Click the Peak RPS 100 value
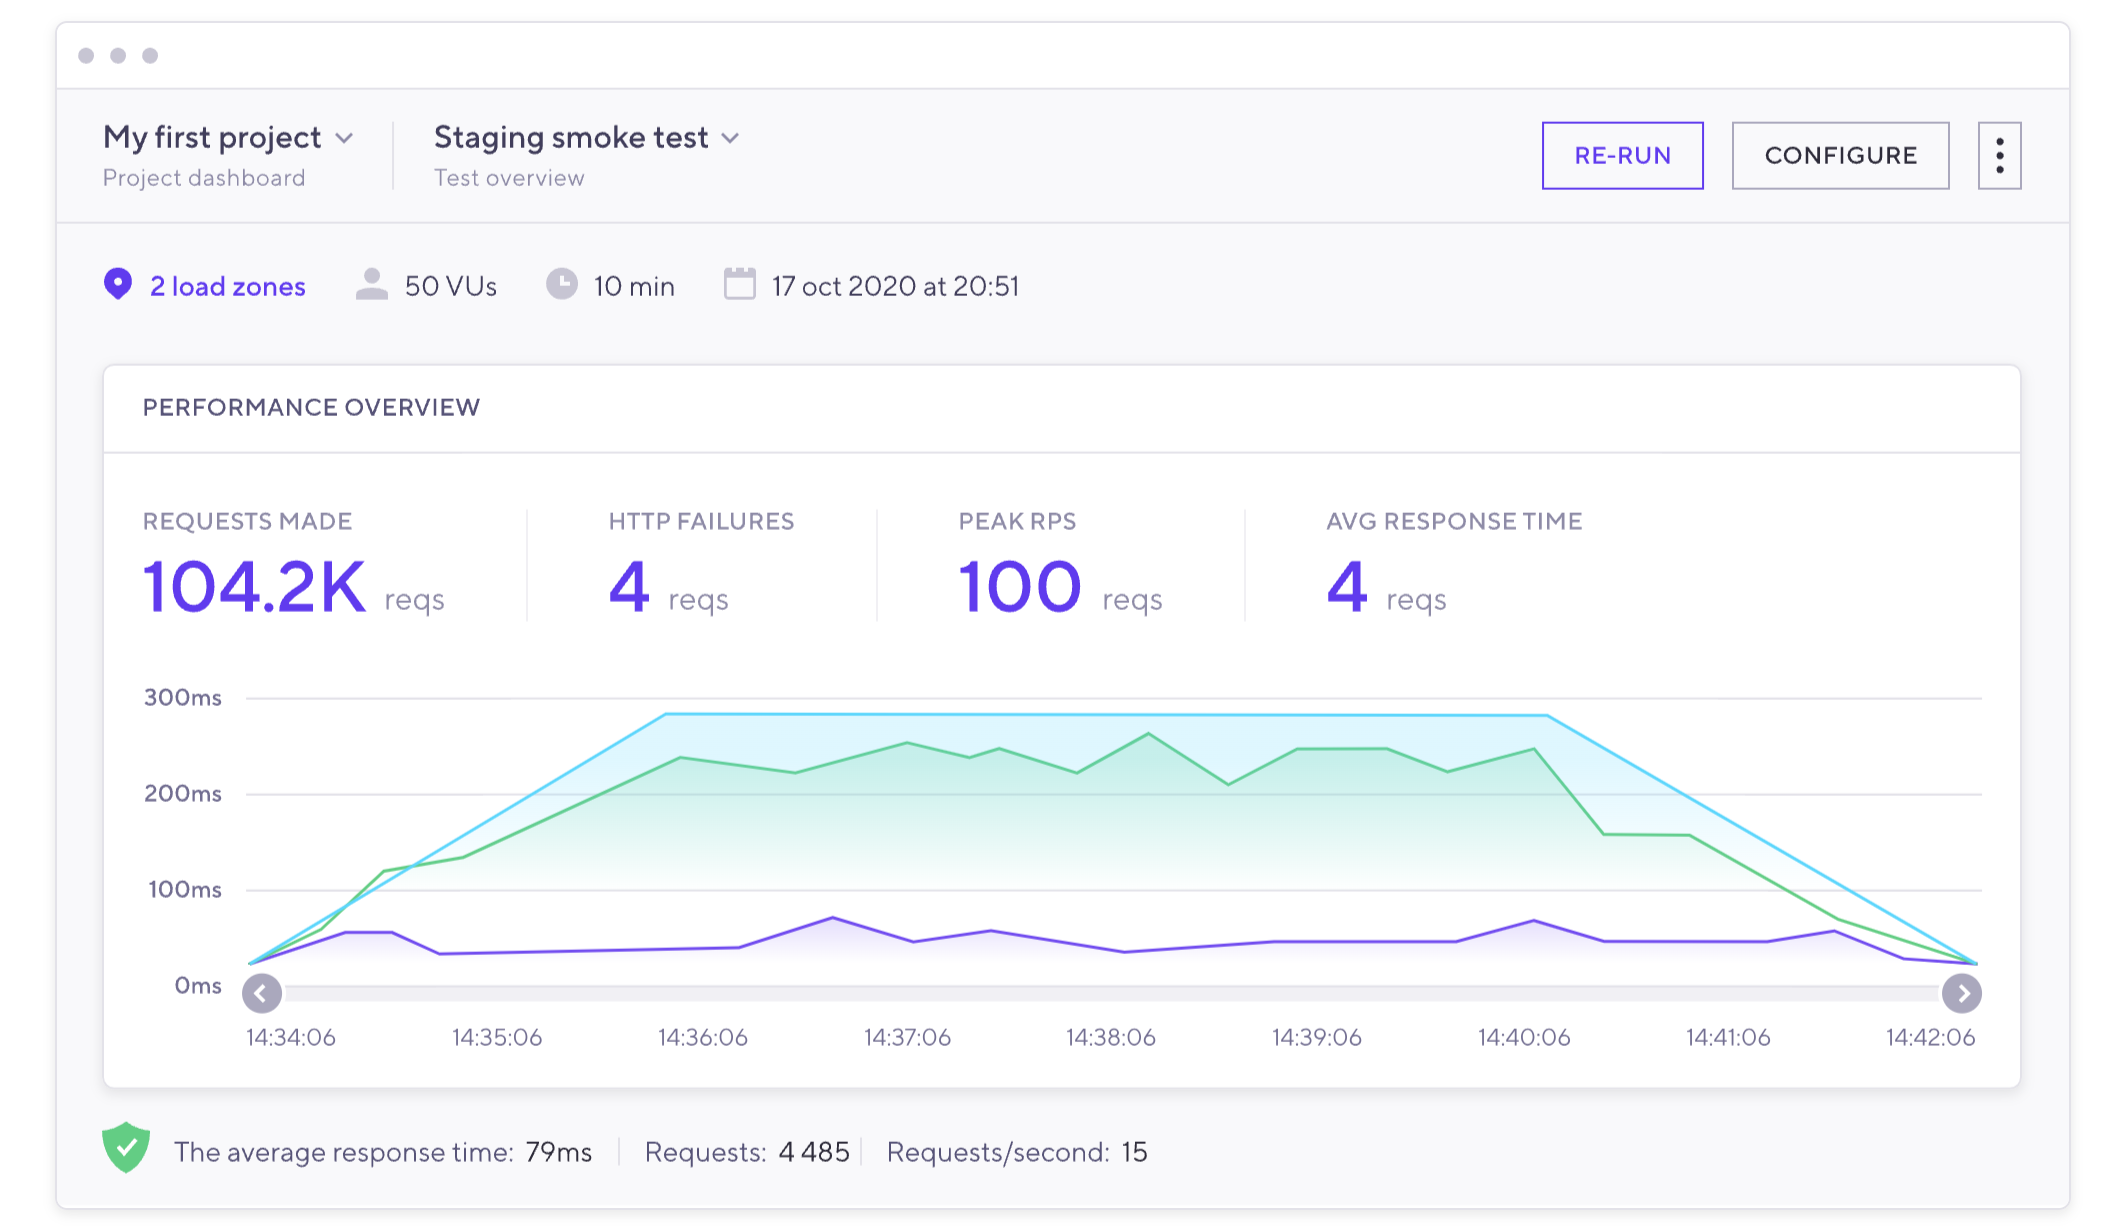The height and width of the screenshot is (1226, 2106). [1020, 587]
